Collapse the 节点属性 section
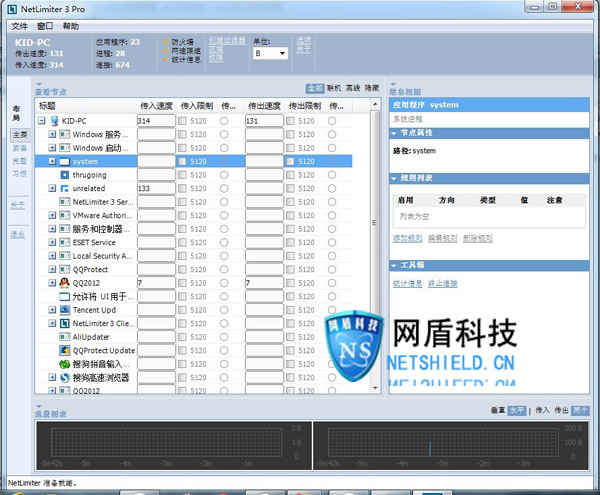The width and height of the screenshot is (600, 495). pos(394,133)
